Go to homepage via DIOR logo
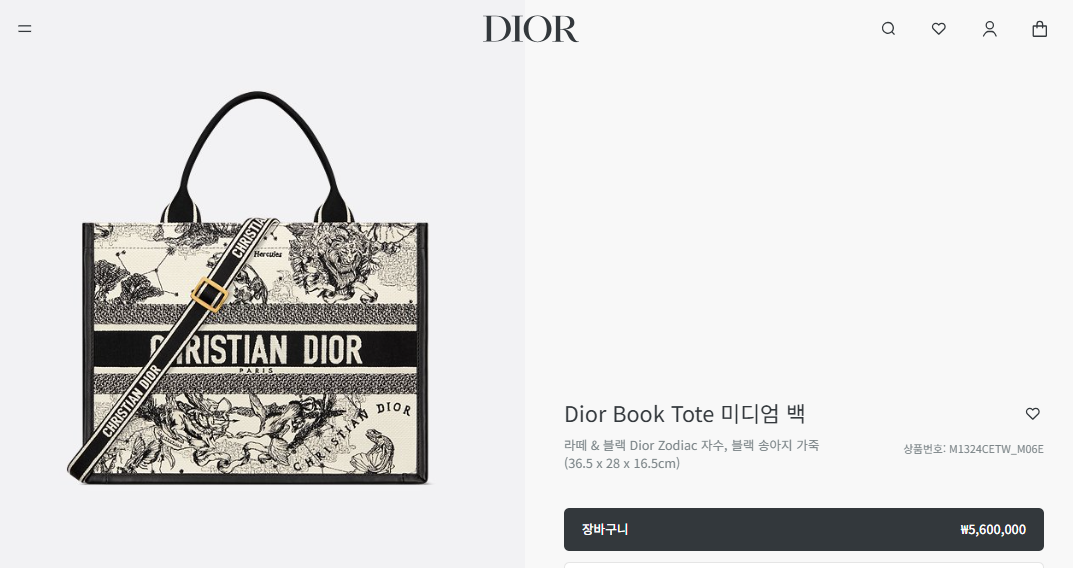 pos(530,29)
